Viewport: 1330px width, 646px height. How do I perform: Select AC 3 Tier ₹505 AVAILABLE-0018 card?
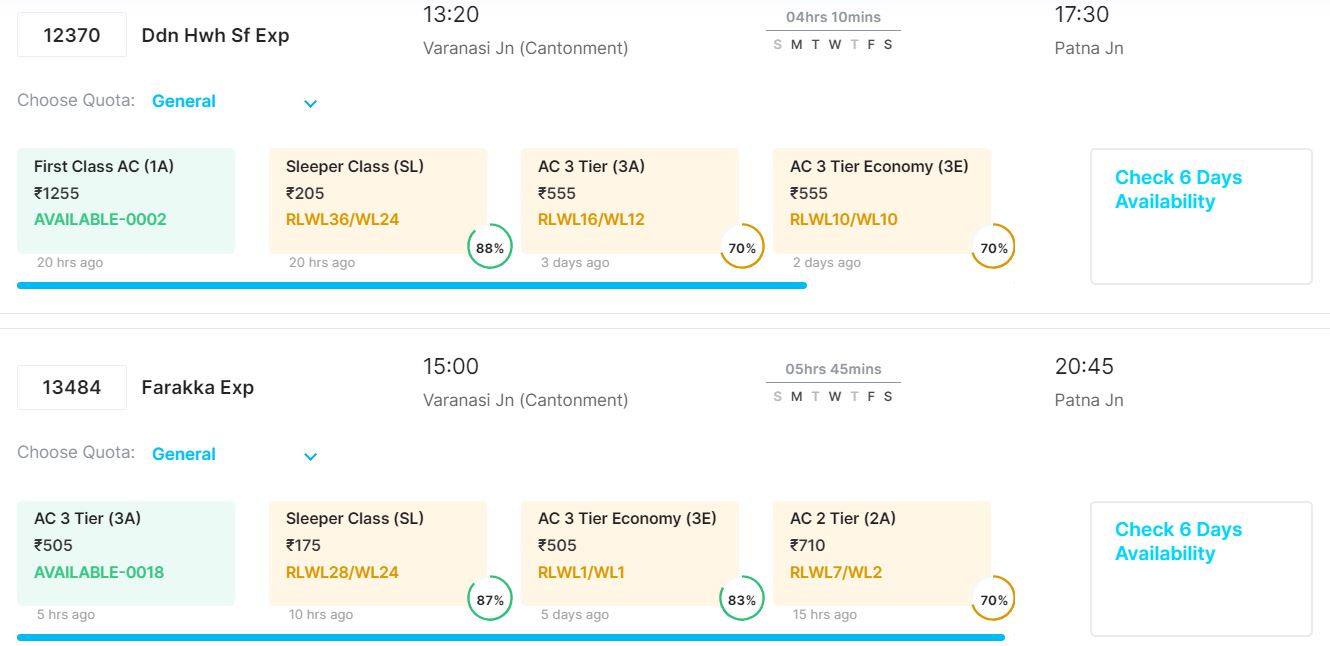[x=126, y=552]
